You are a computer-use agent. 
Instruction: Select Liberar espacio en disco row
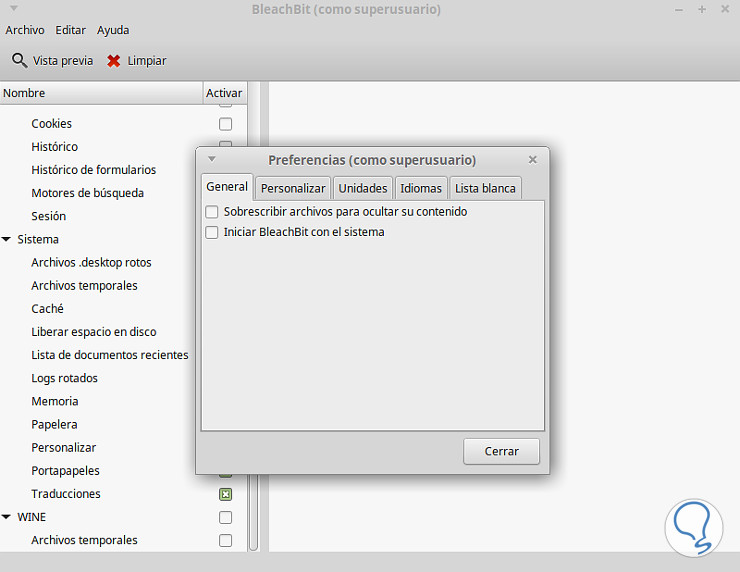pos(93,332)
